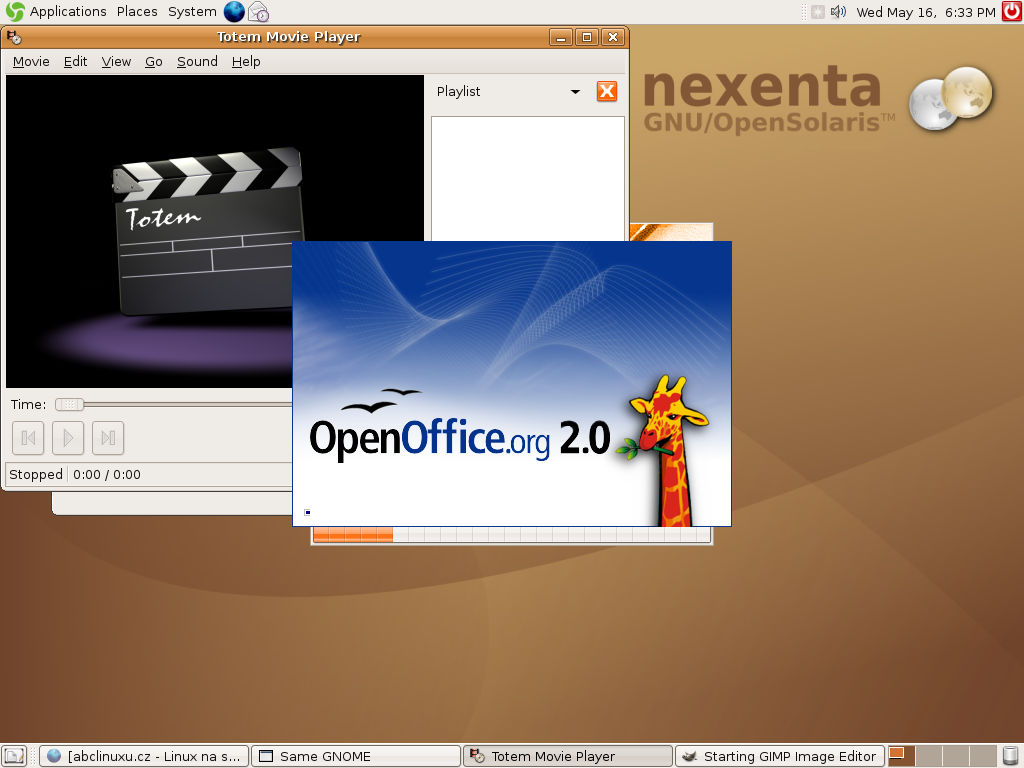Click the faded notification area icon
Image resolution: width=1024 pixels, height=768 pixels.
[x=818, y=12]
